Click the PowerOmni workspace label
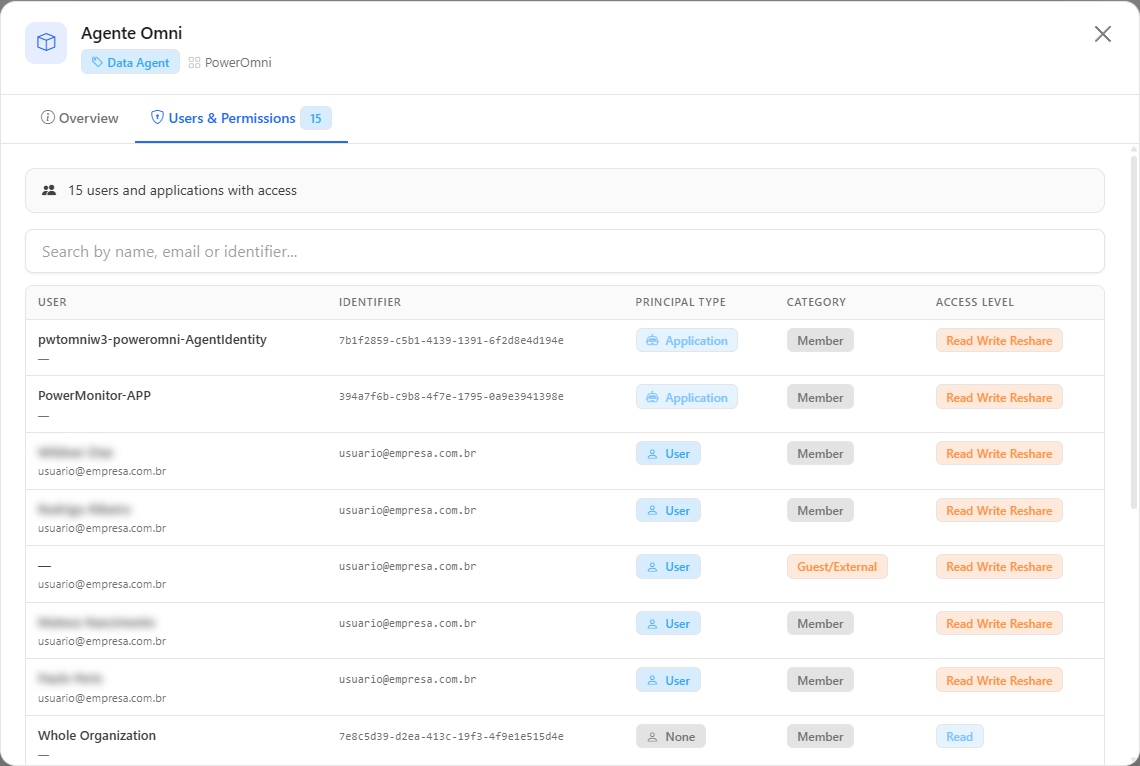 pyautogui.click(x=230, y=63)
